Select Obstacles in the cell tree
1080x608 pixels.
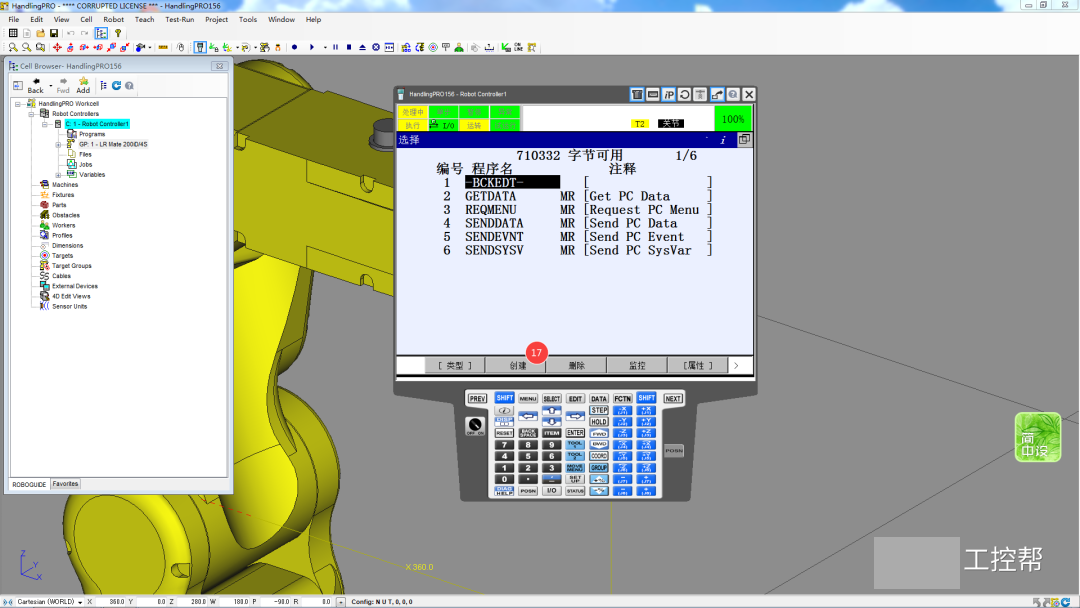tap(65, 215)
